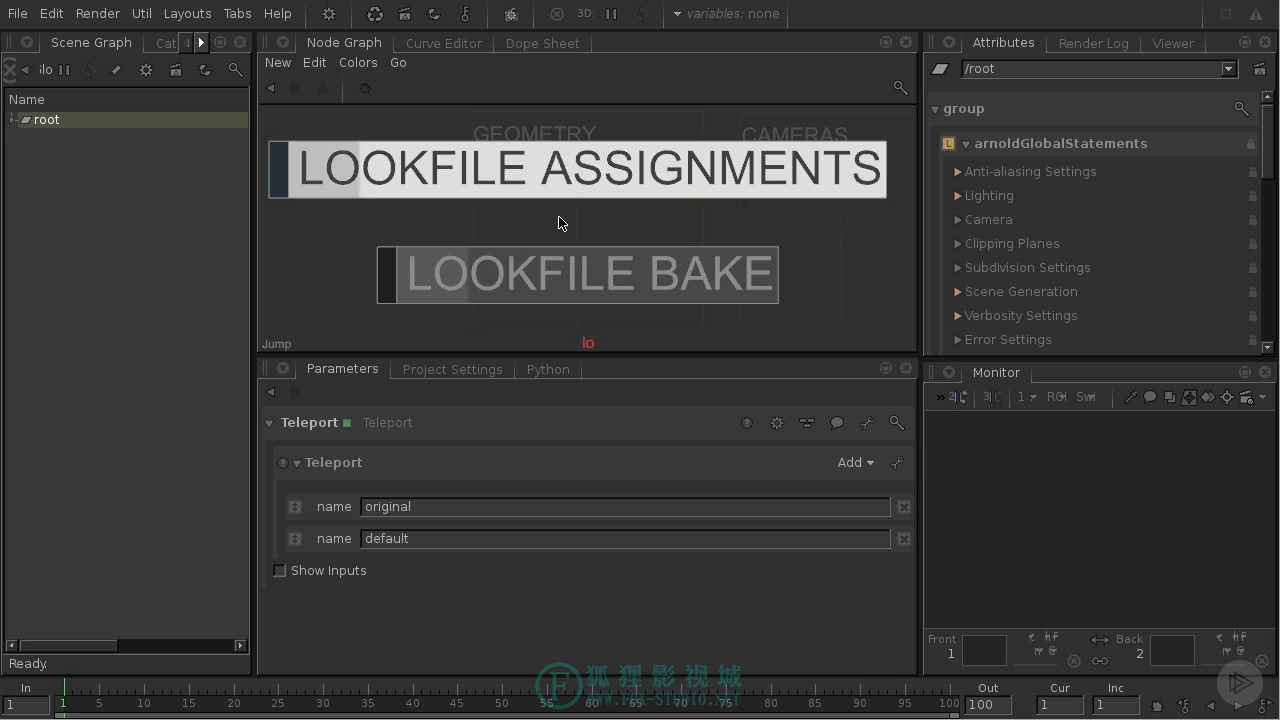Click the timeline Out frame field showing 100
The image size is (1280, 720).
[988, 705]
